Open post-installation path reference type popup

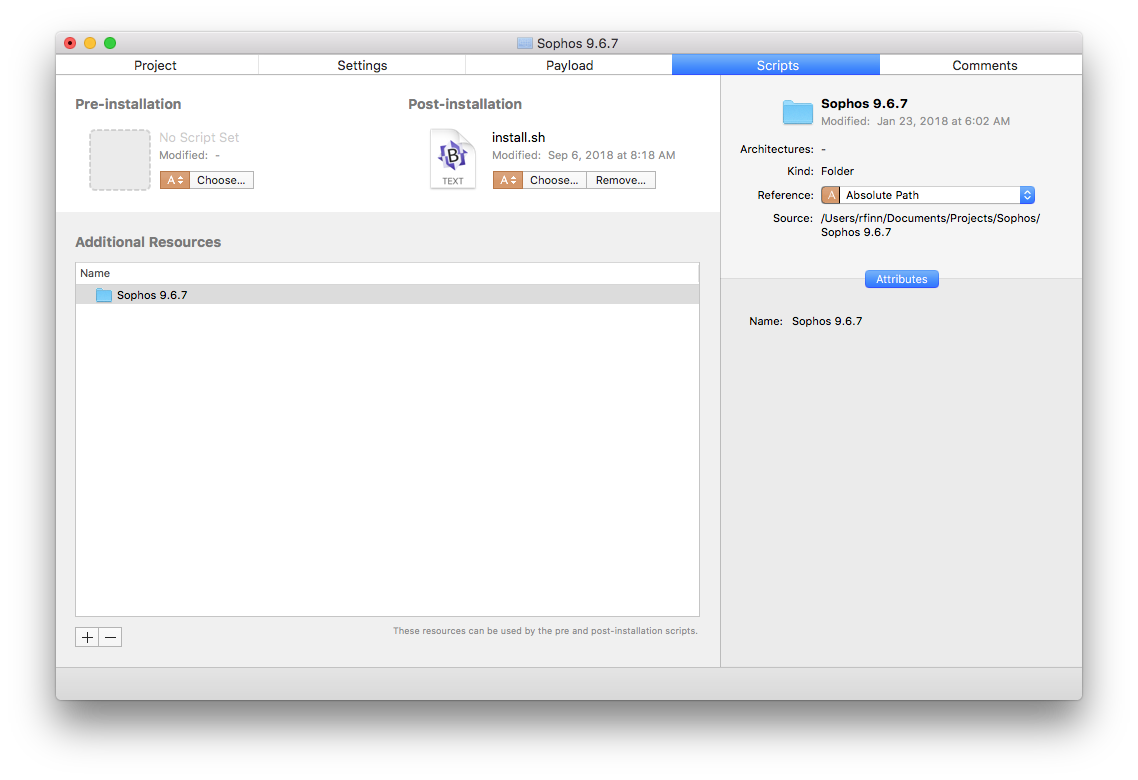click(507, 180)
